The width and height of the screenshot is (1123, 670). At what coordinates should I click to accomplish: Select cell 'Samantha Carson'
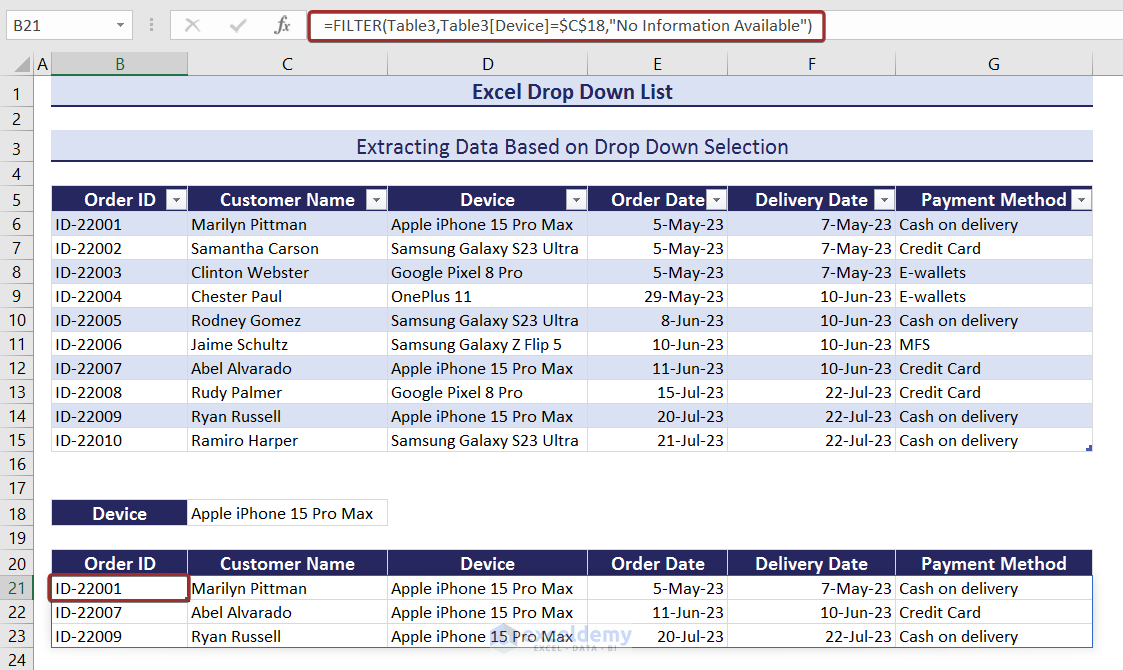pos(287,249)
